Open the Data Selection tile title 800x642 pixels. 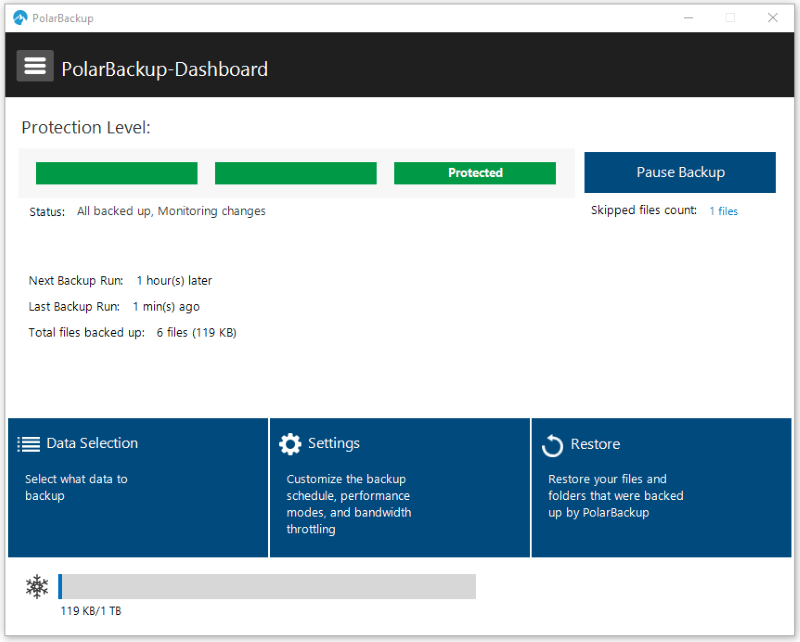click(92, 443)
